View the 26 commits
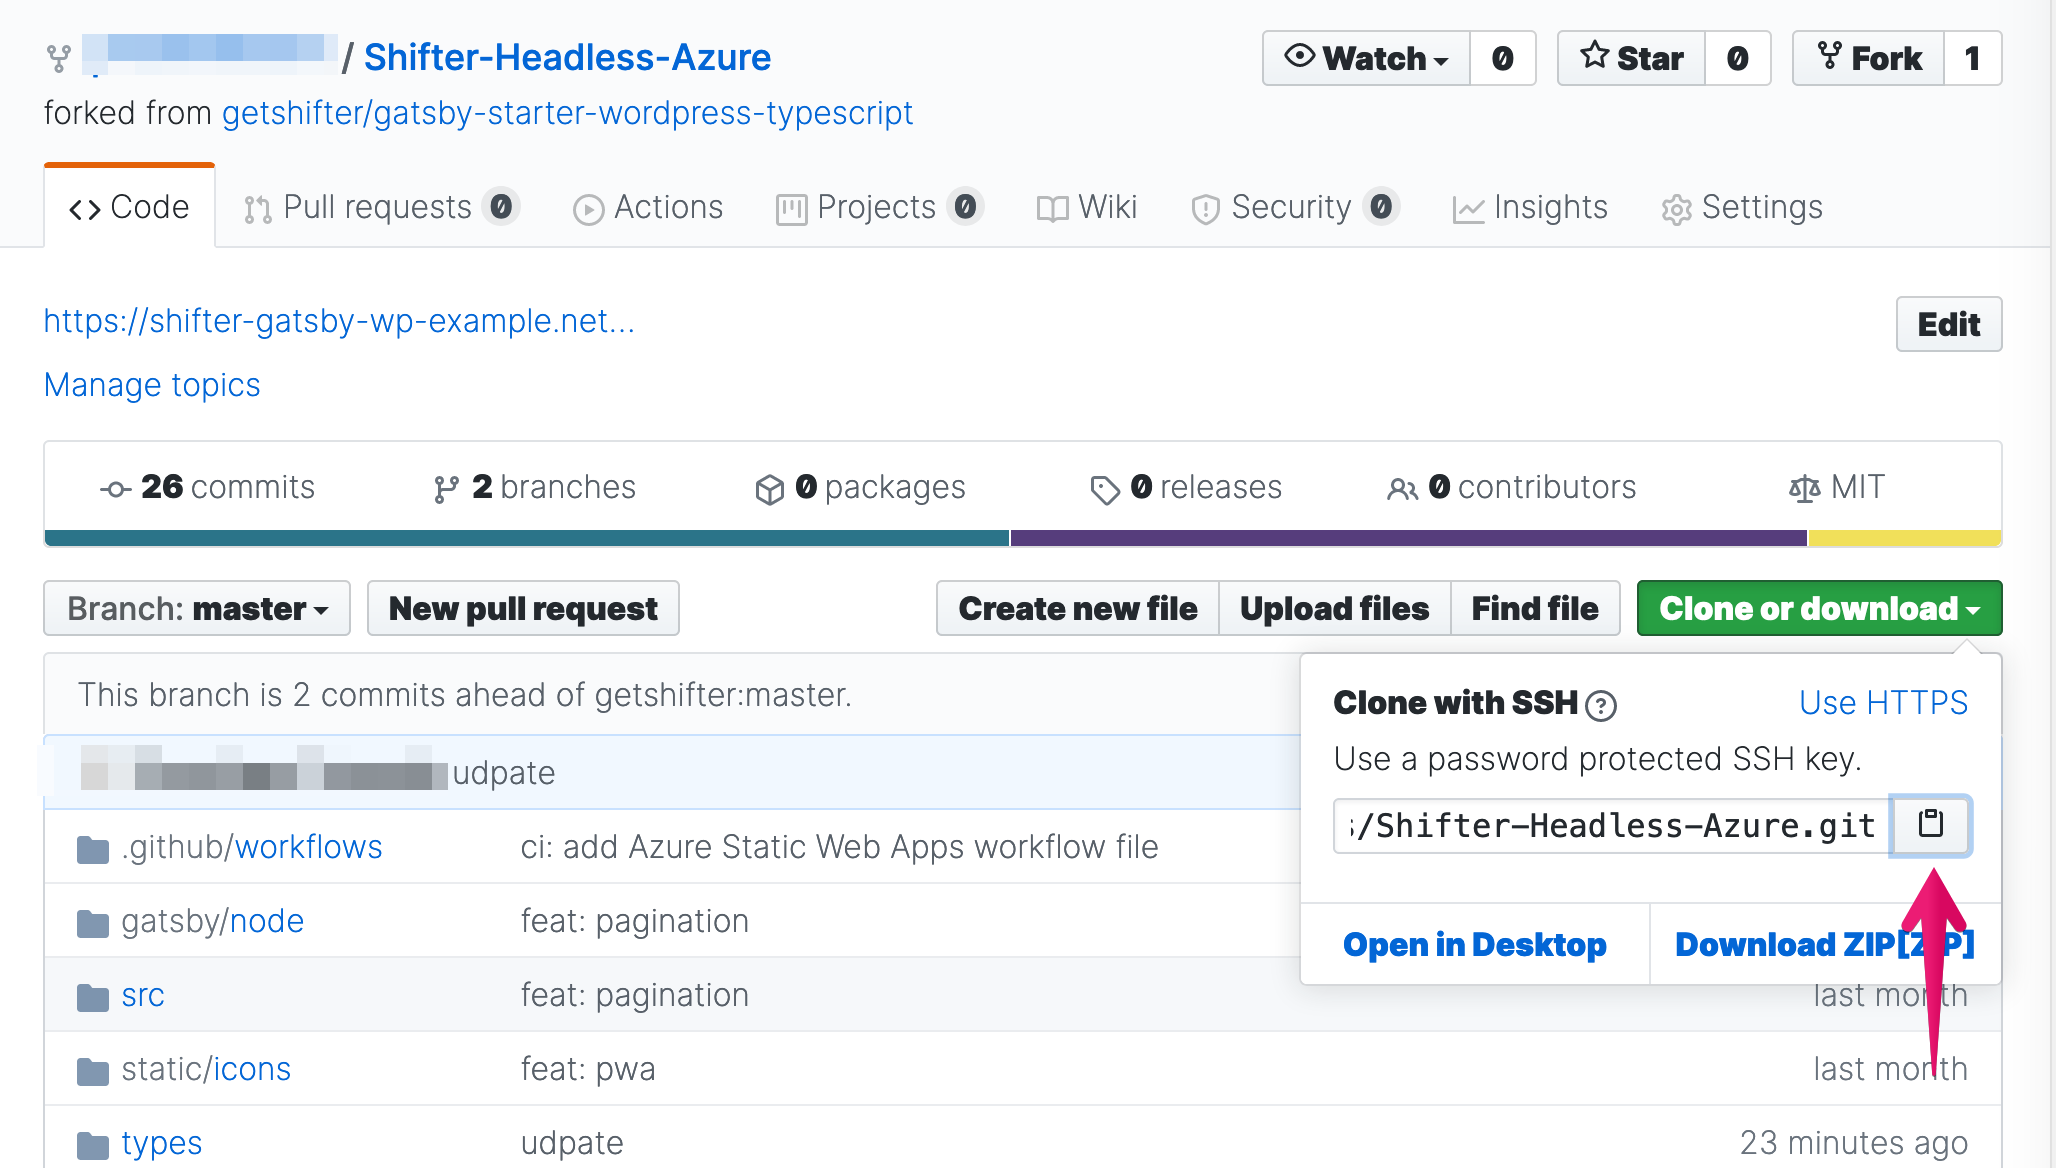2056x1168 pixels. point(208,487)
